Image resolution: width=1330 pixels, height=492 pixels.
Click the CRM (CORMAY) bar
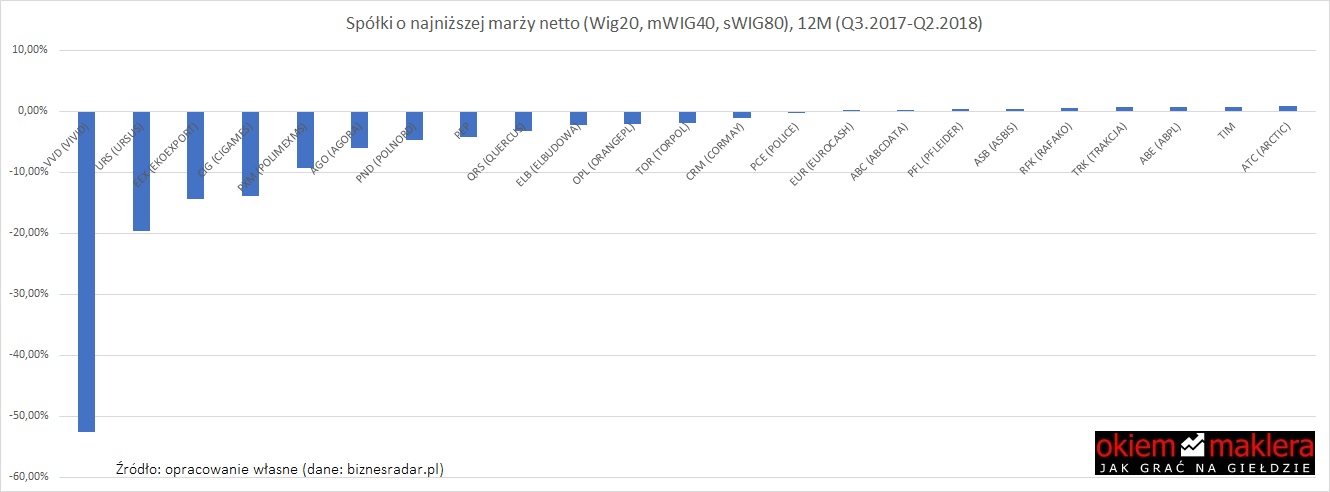point(741,114)
